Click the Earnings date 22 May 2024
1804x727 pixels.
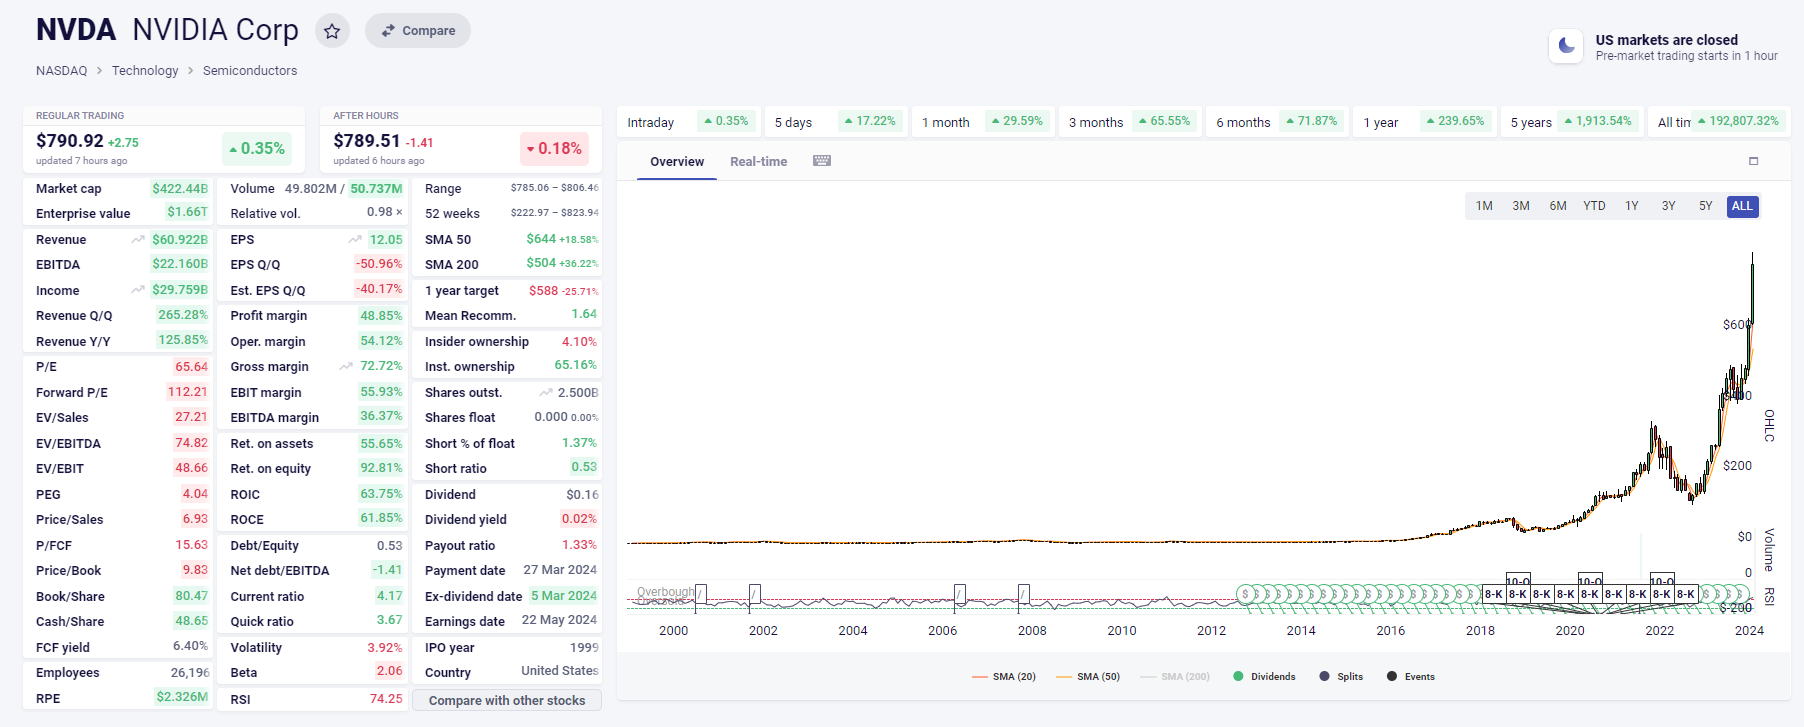pos(559,621)
